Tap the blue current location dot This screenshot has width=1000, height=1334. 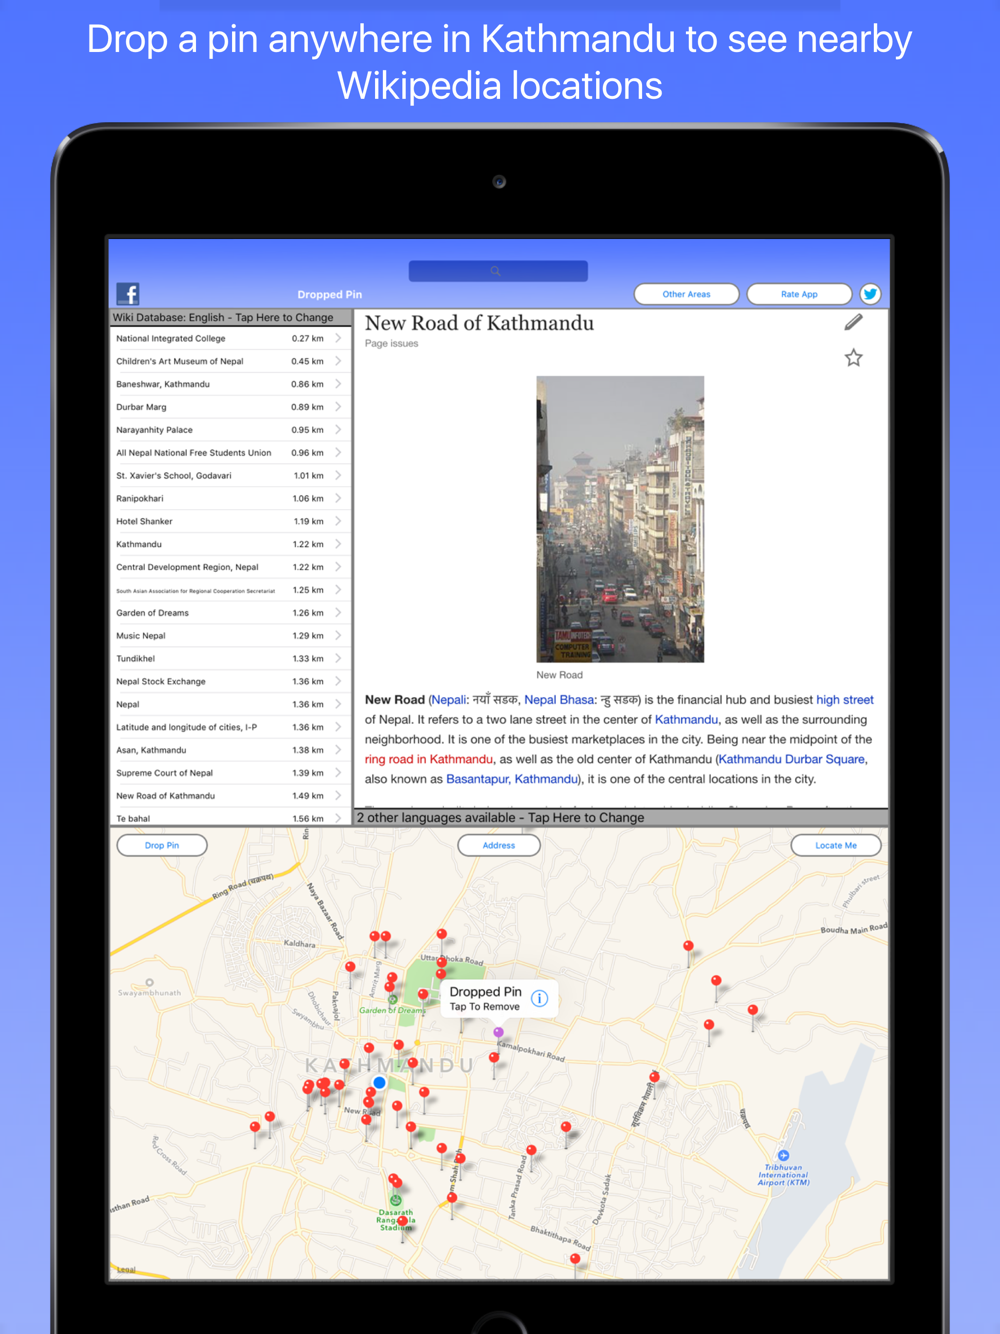[x=380, y=1082]
